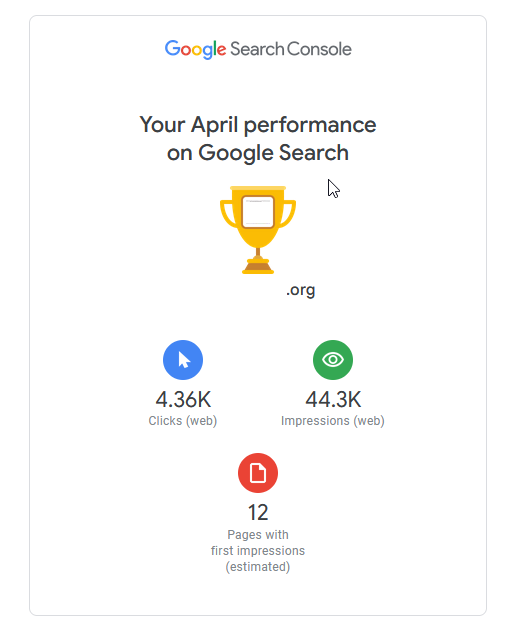
Task: Select the green eye impressions icon
Action: pos(332,360)
